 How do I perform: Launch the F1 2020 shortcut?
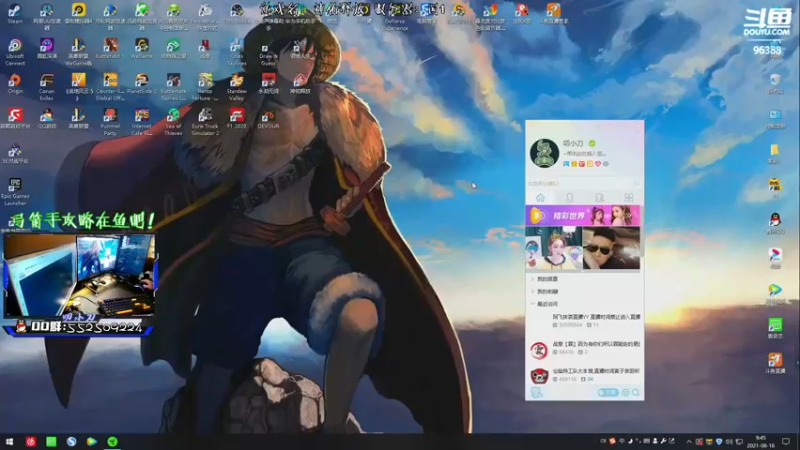click(x=236, y=118)
